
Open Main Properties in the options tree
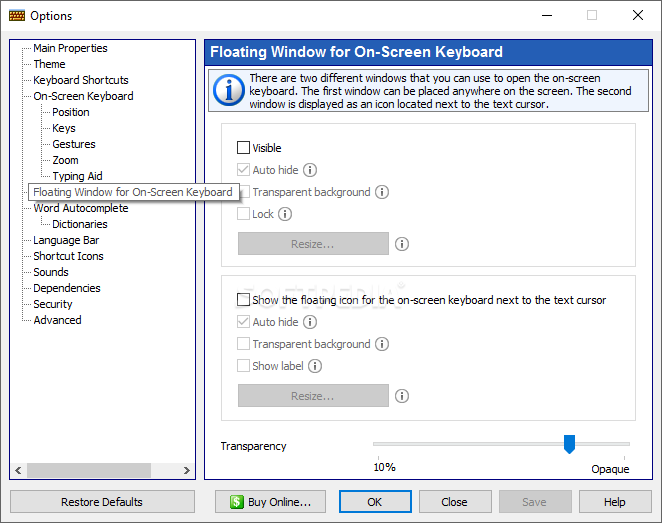pos(70,48)
